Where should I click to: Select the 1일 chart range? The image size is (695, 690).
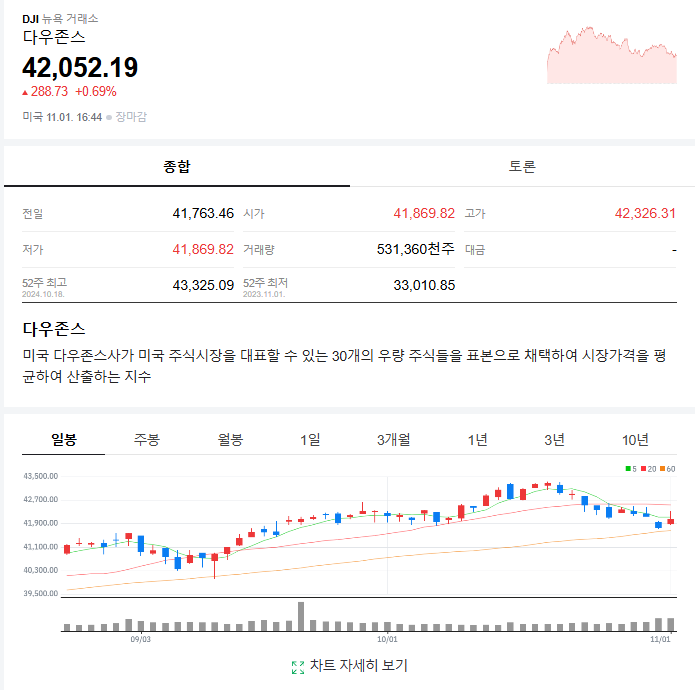[x=310, y=440]
